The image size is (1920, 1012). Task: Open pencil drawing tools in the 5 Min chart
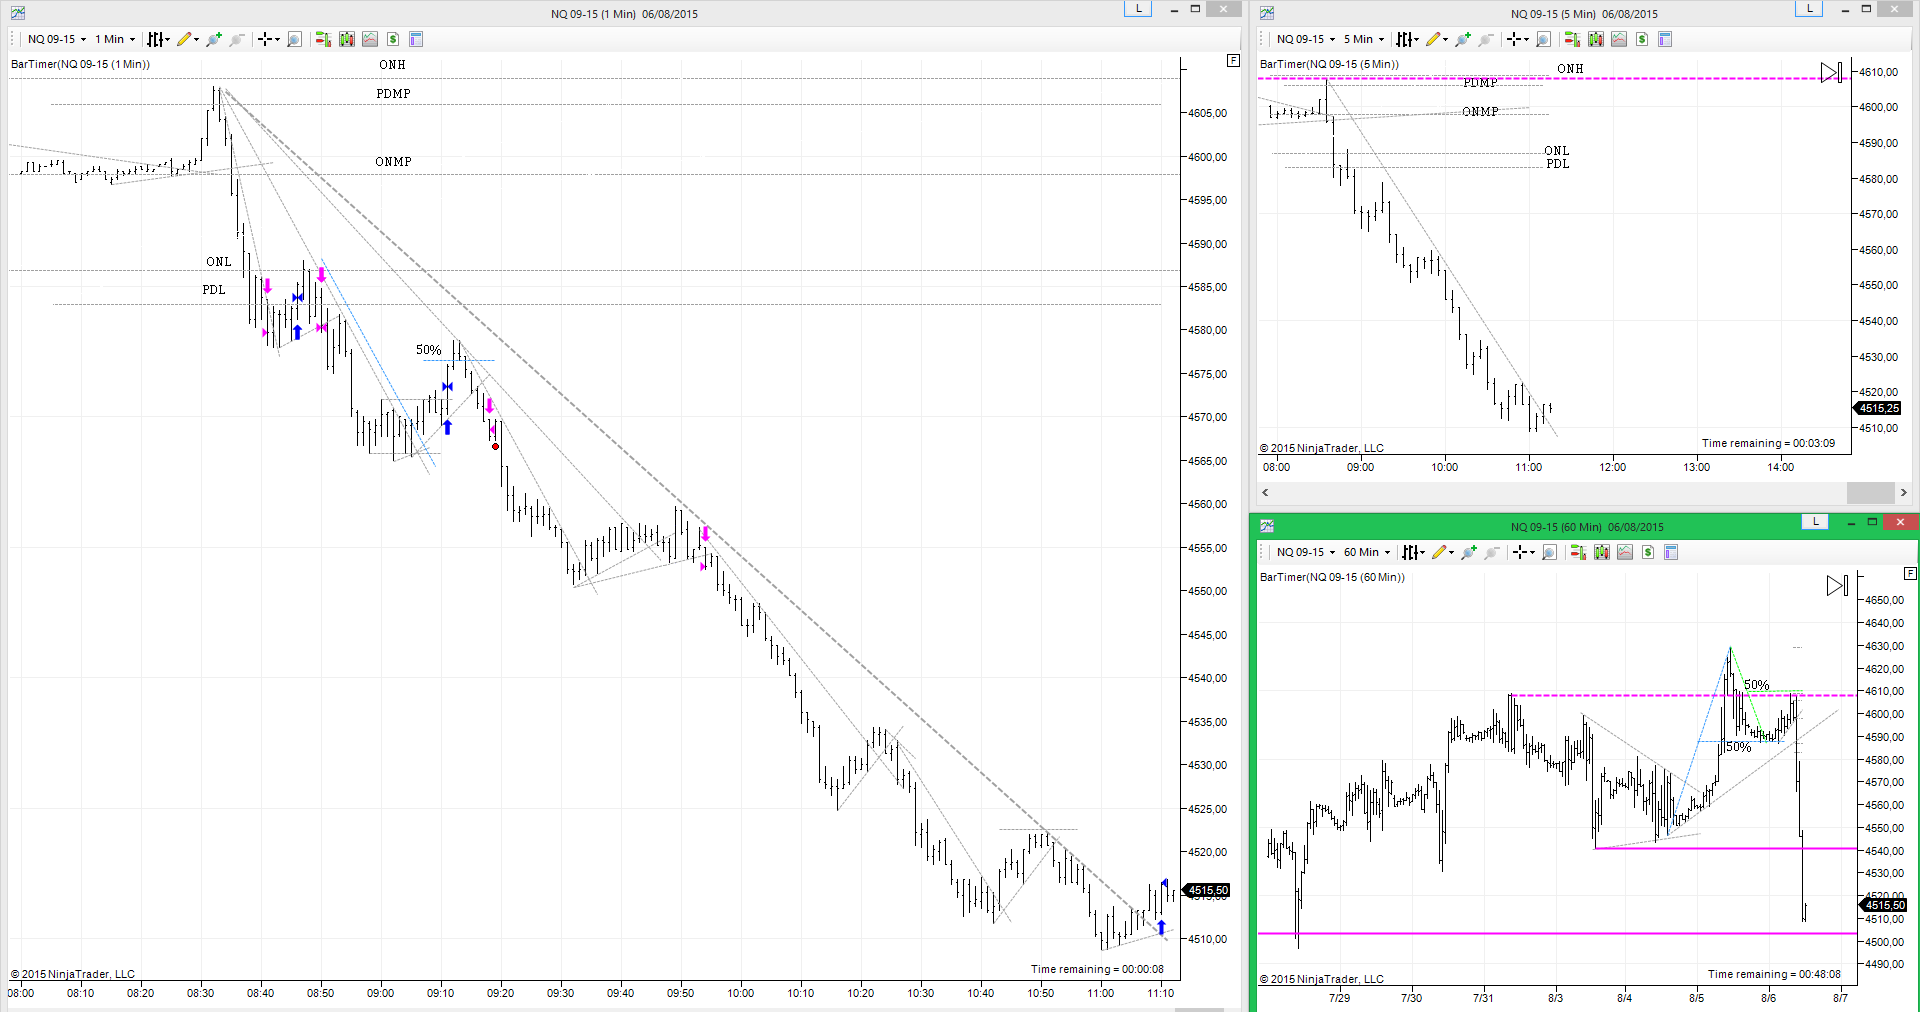pos(1437,39)
